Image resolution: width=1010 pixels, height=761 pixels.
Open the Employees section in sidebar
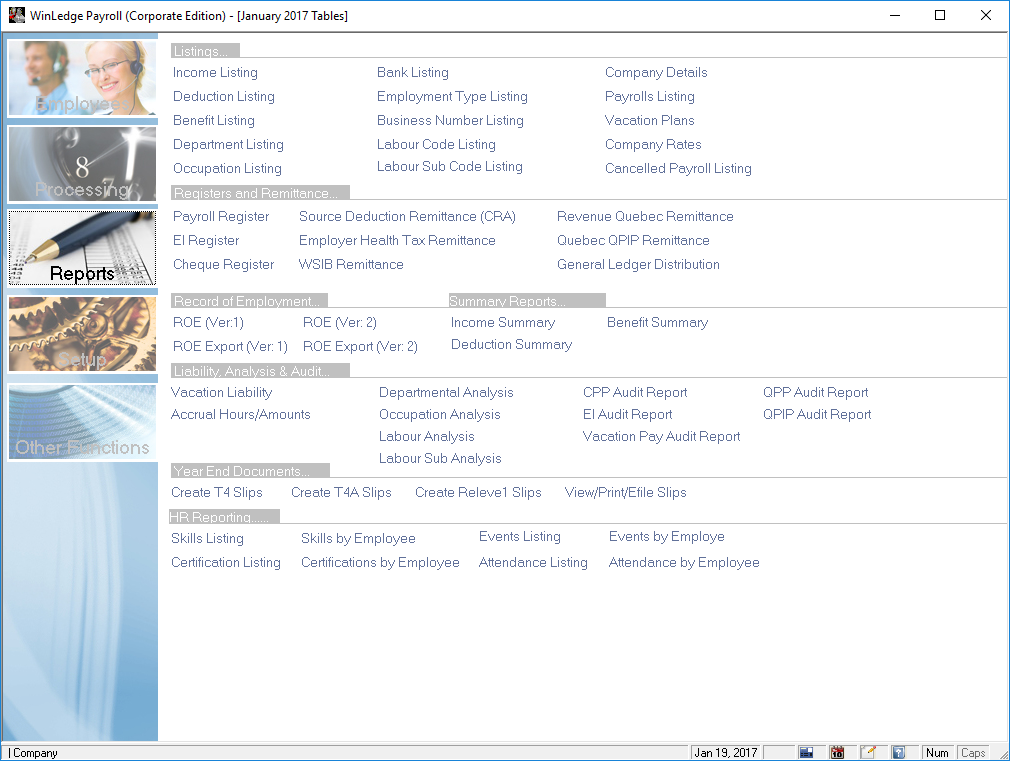tap(82, 78)
